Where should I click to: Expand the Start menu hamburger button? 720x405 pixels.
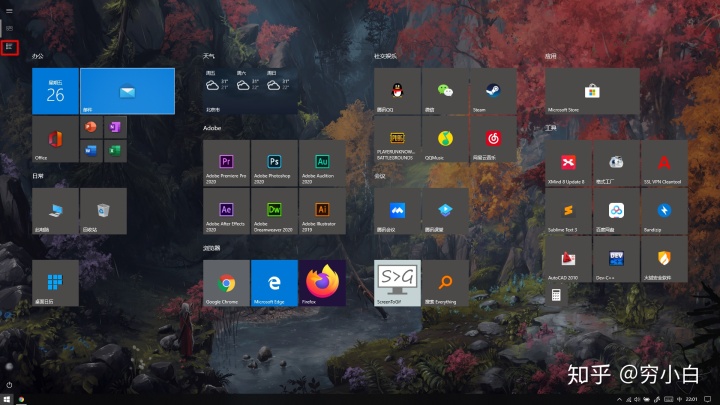pyautogui.click(x=9, y=11)
